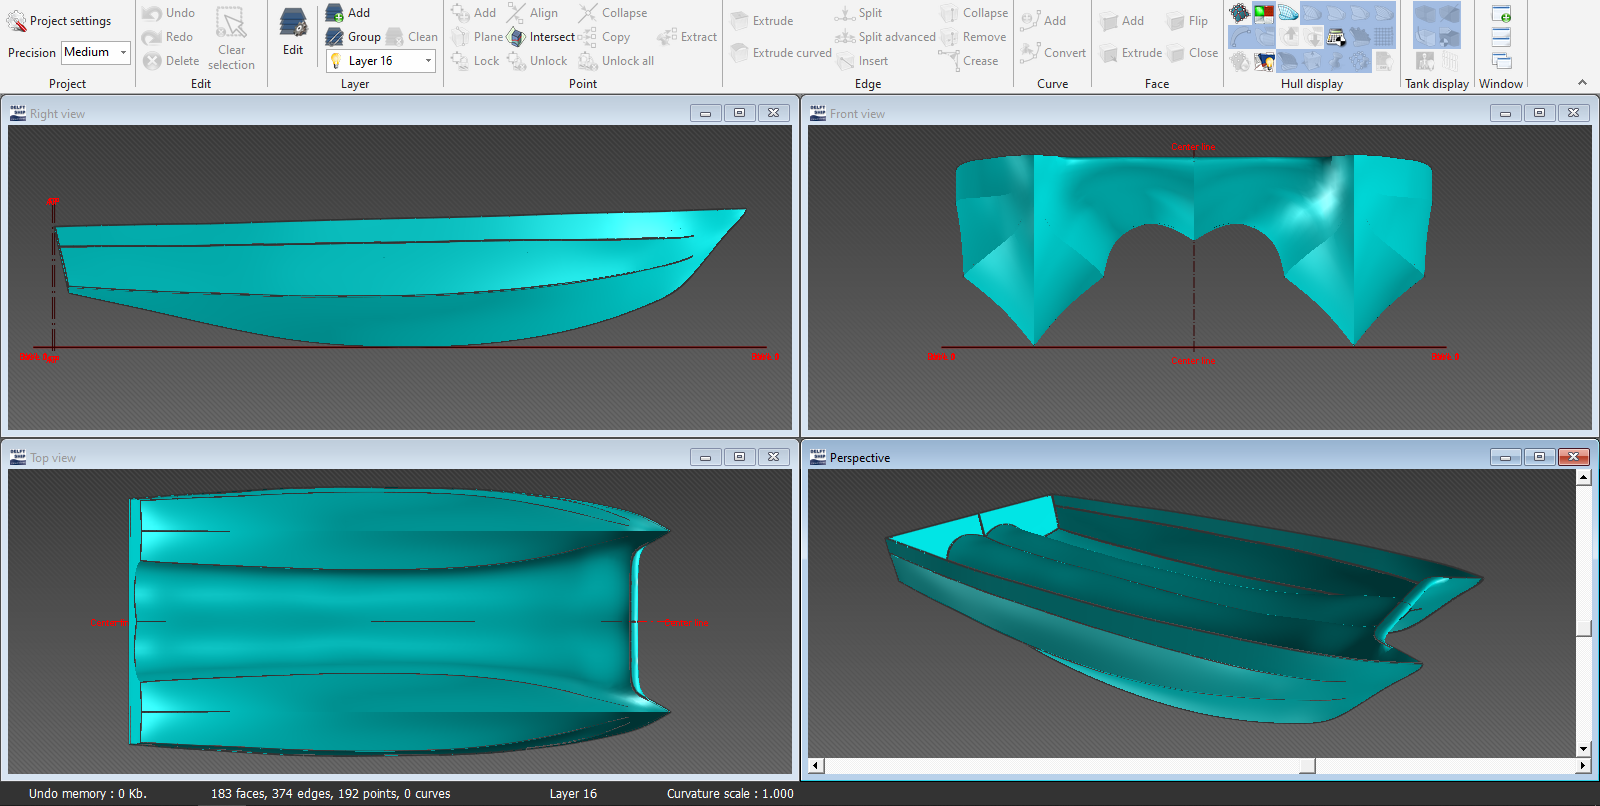This screenshot has width=1600, height=806.
Task: Activate the Top view window title
Action: tap(52, 458)
